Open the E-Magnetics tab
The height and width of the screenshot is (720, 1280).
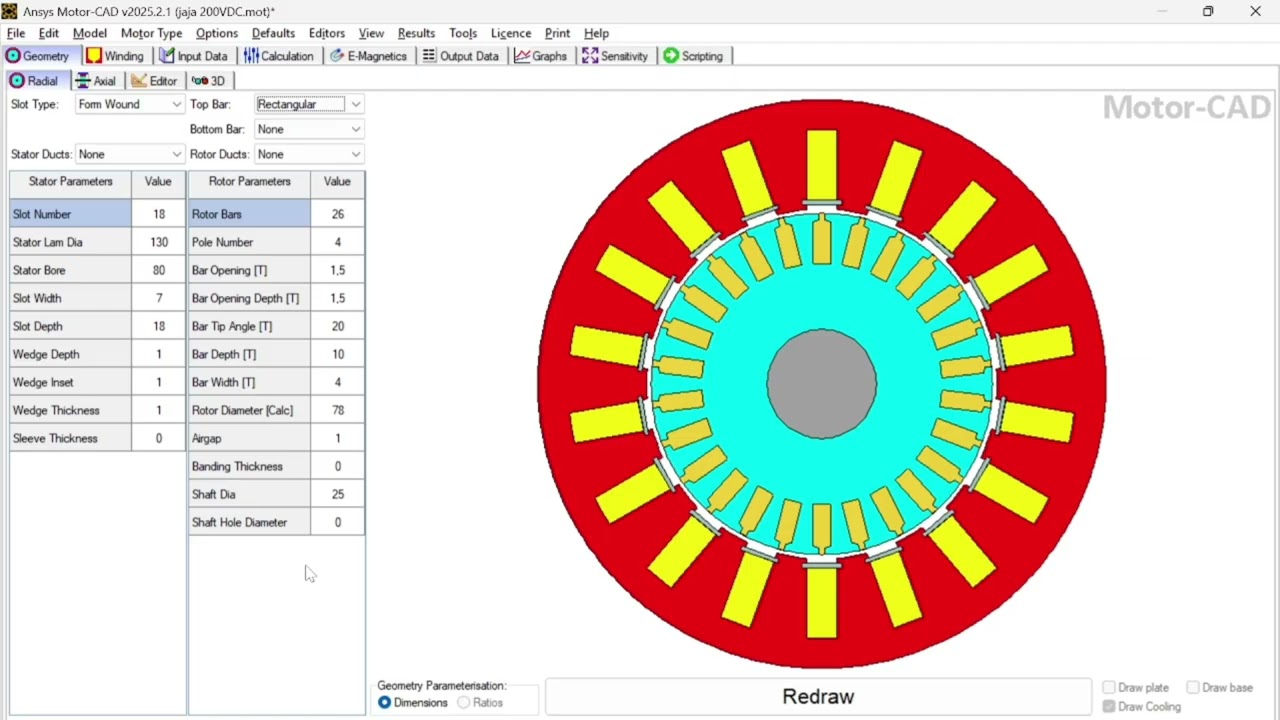coord(368,56)
